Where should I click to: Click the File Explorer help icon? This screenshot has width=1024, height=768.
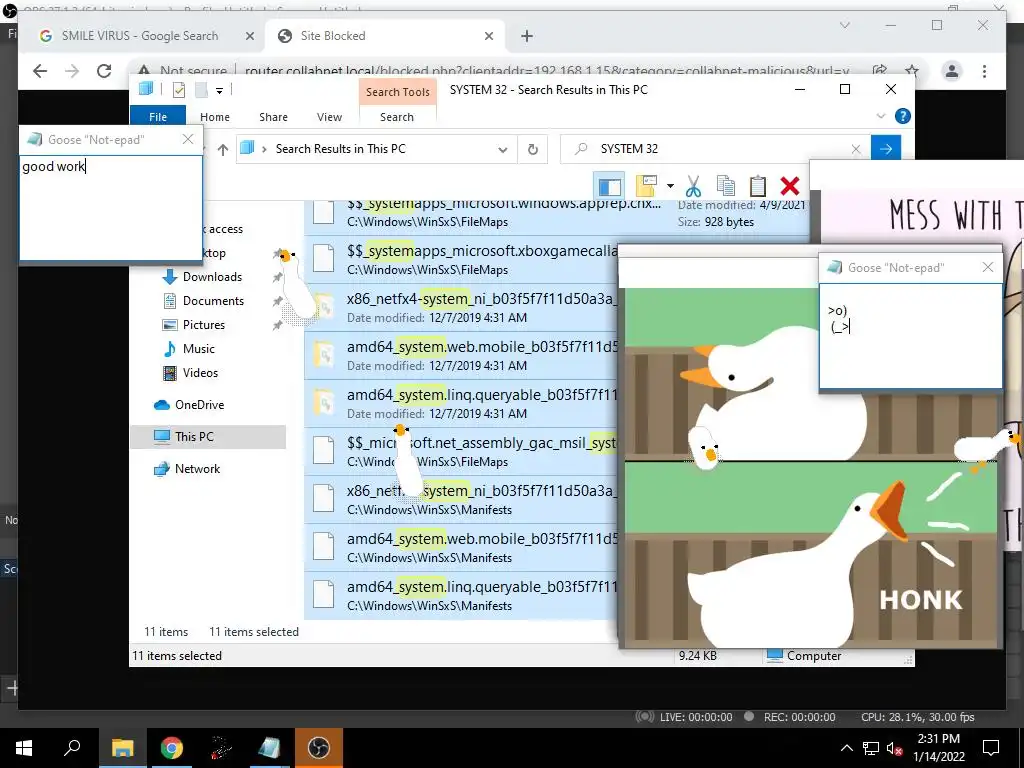[x=903, y=116]
